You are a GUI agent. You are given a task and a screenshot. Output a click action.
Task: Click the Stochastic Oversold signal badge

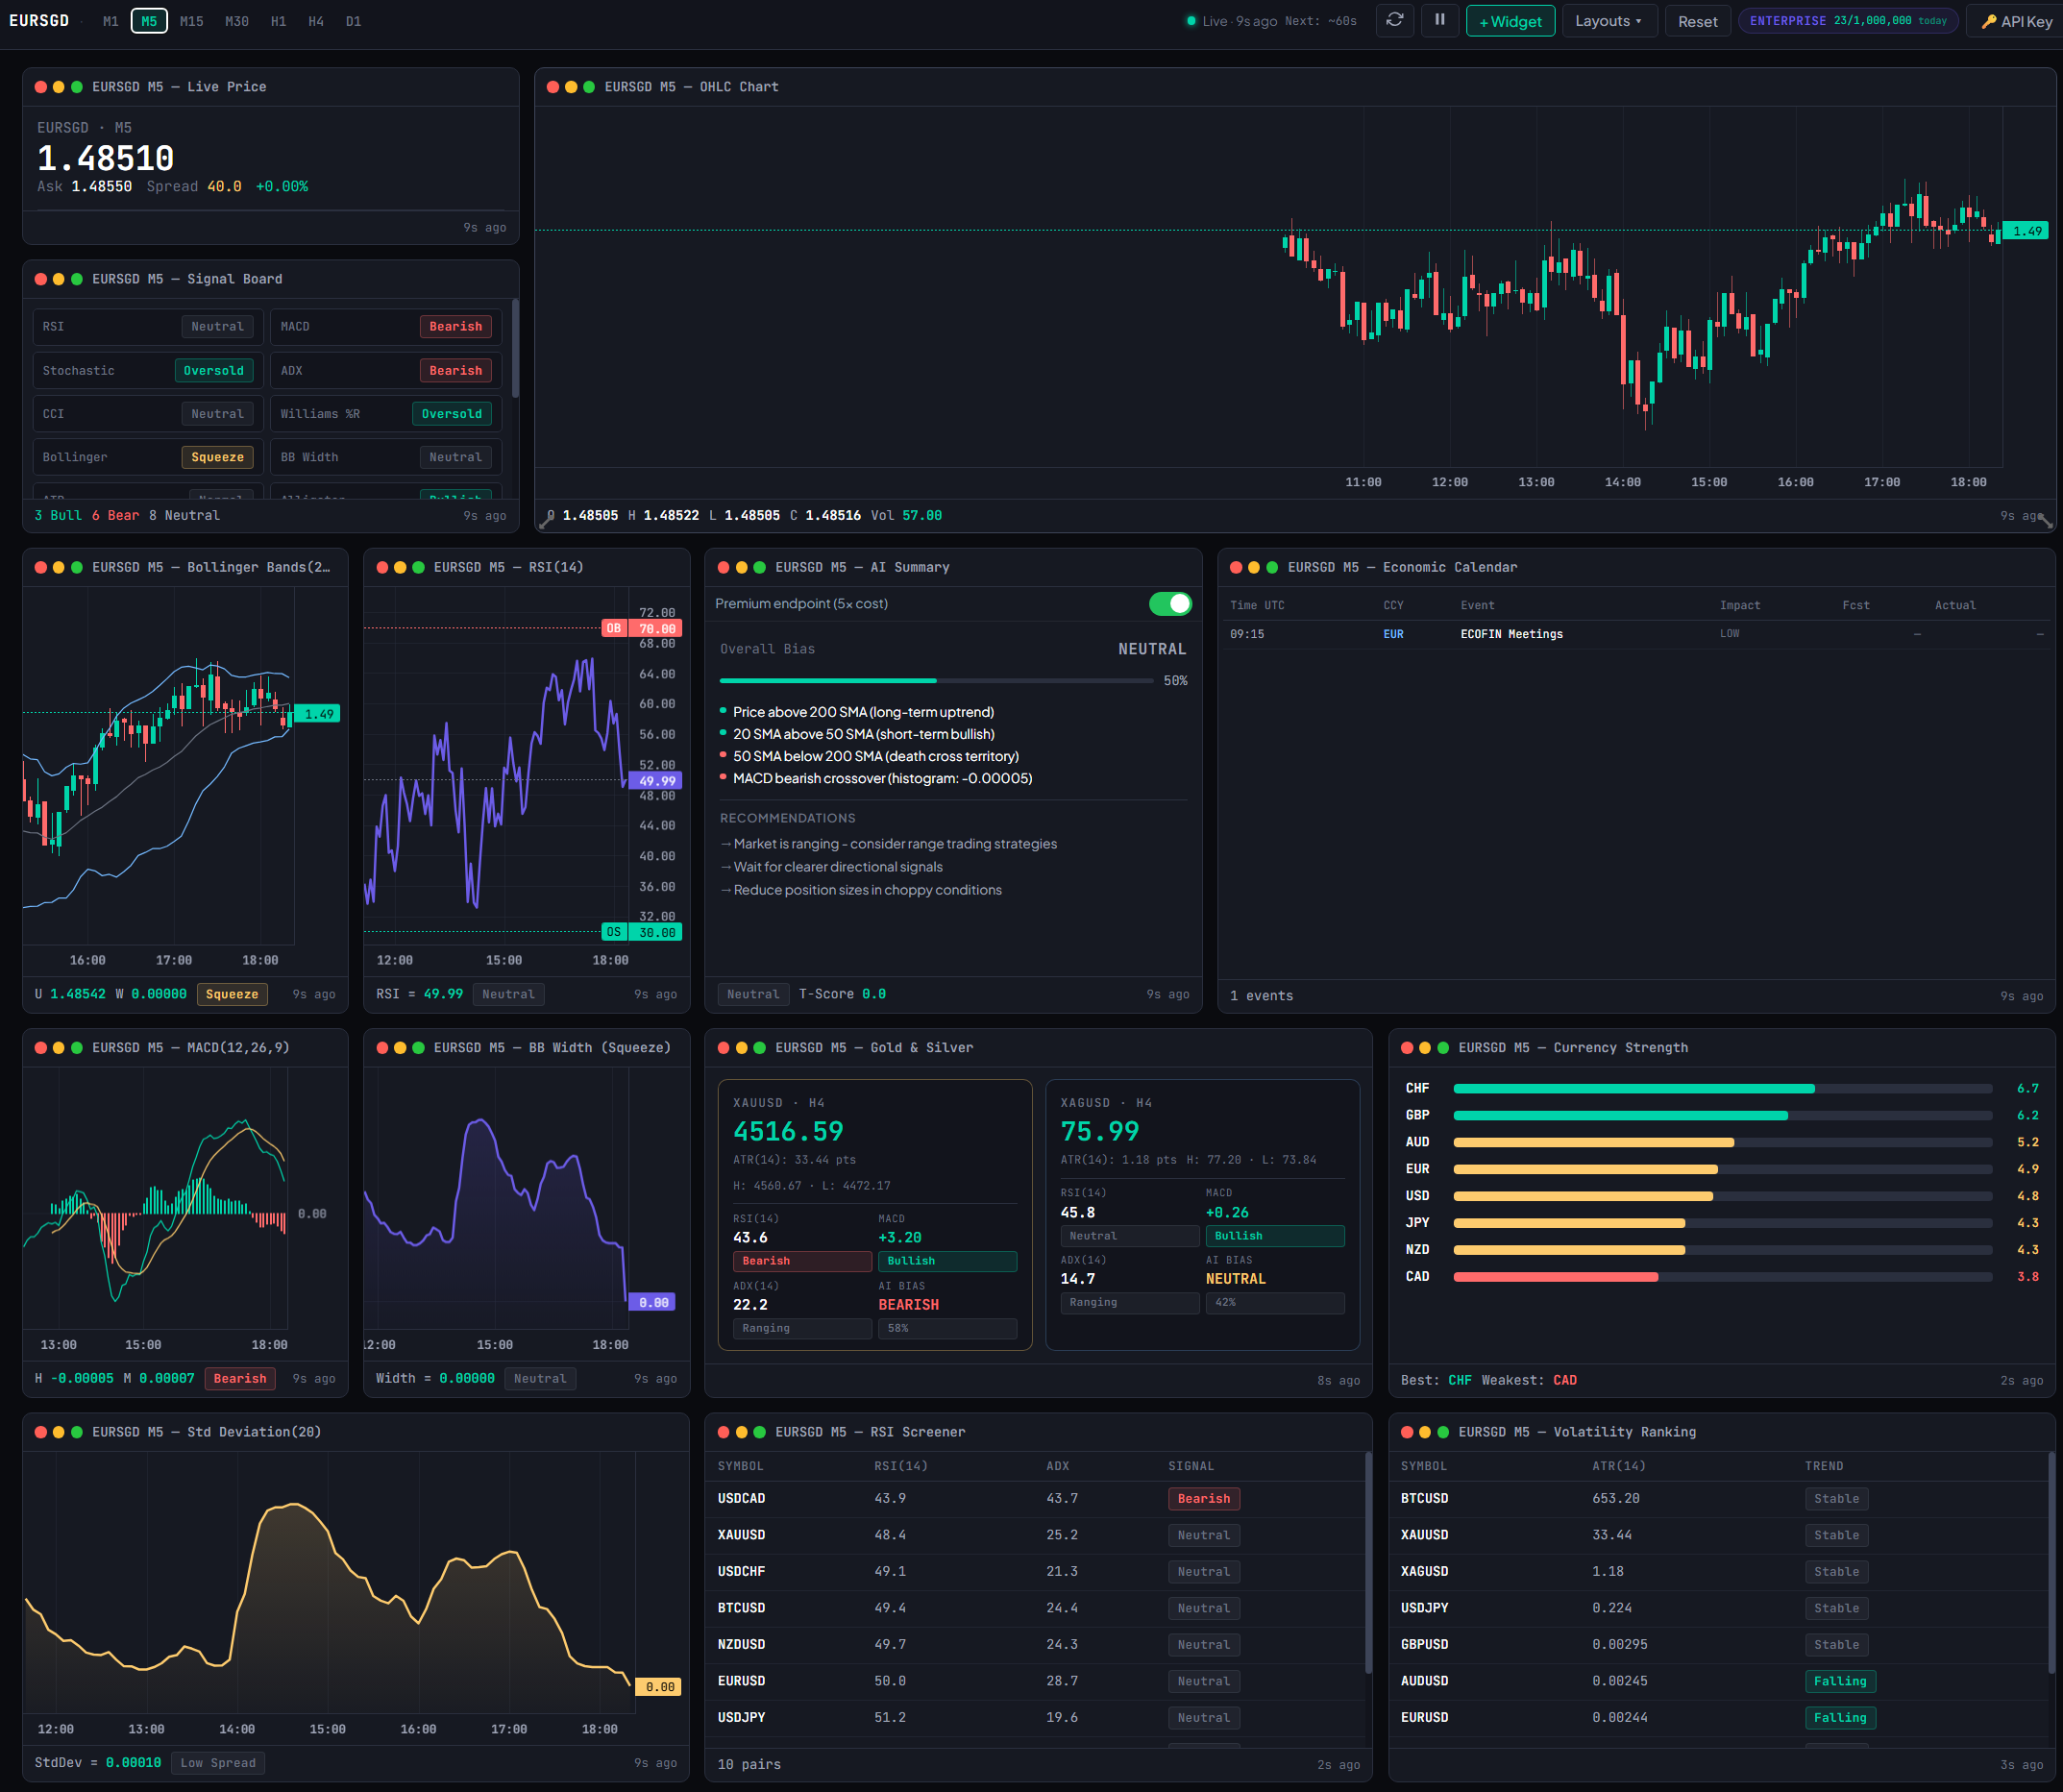pyautogui.click(x=214, y=371)
